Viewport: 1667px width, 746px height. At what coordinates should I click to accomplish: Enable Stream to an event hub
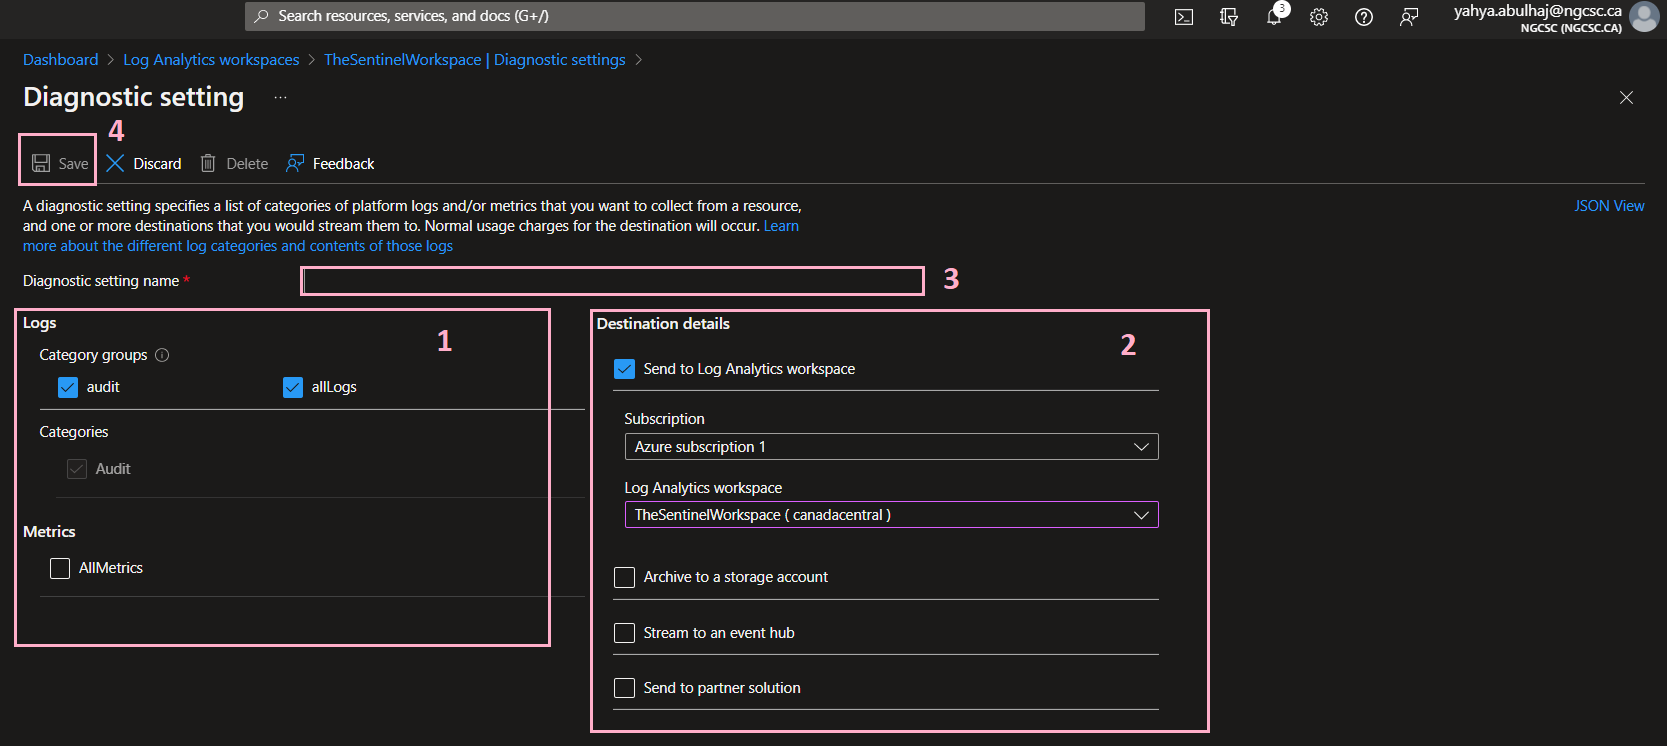(625, 633)
